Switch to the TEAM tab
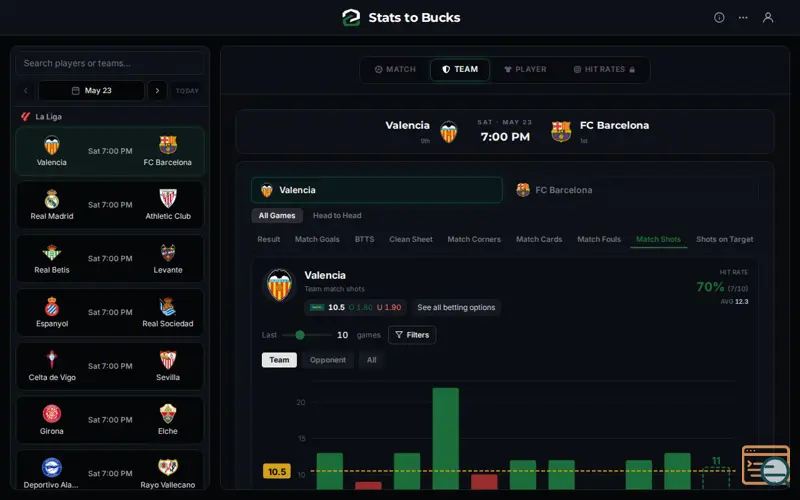Screen dimensions: 800x500 [460, 69]
